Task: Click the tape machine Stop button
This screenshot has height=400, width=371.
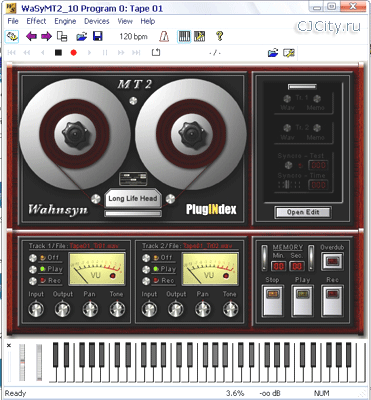Action: pos(273,301)
